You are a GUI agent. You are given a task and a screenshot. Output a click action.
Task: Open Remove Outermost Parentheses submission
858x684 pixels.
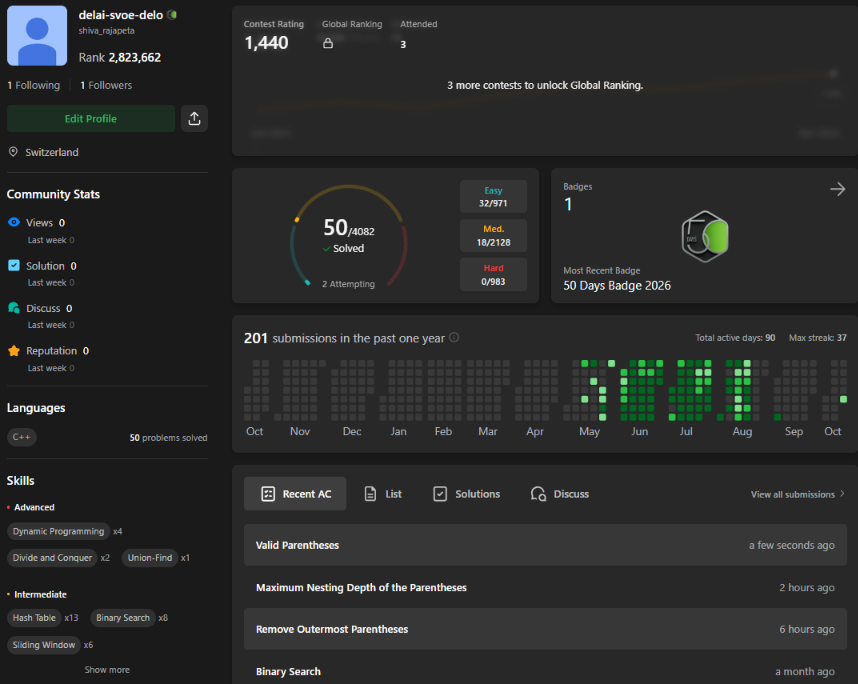click(x=546, y=629)
